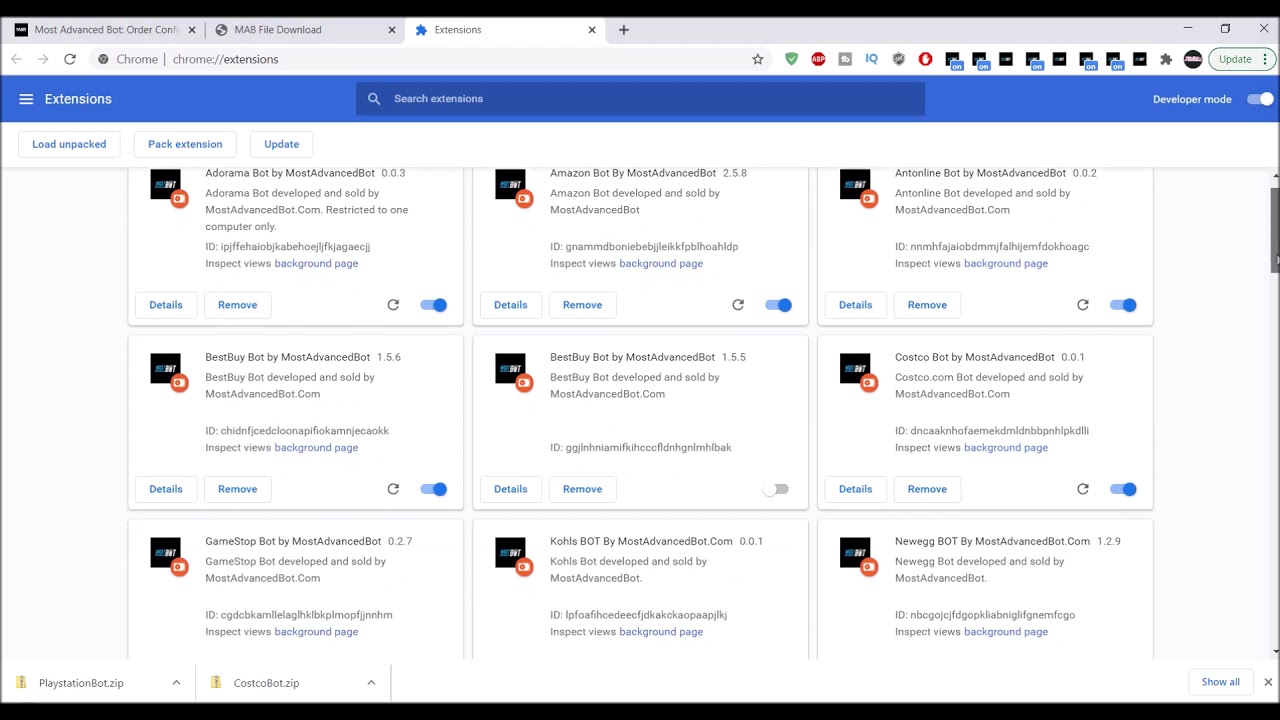Disable the Adorama Bot extension

click(434, 305)
